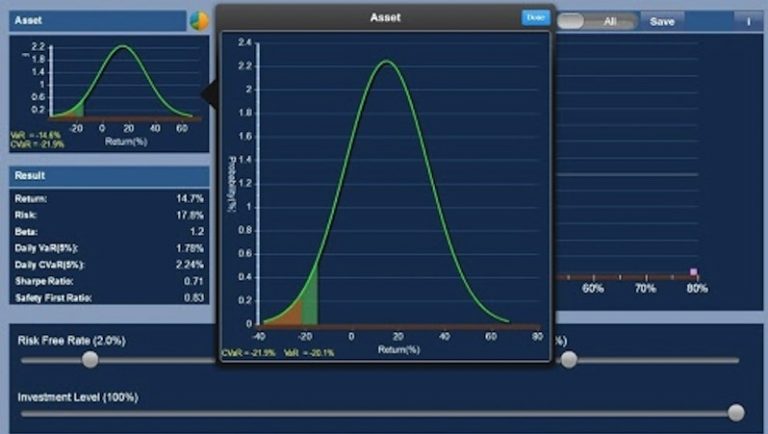Click the Save button
Screen dimensions: 768x434
click(662, 21)
